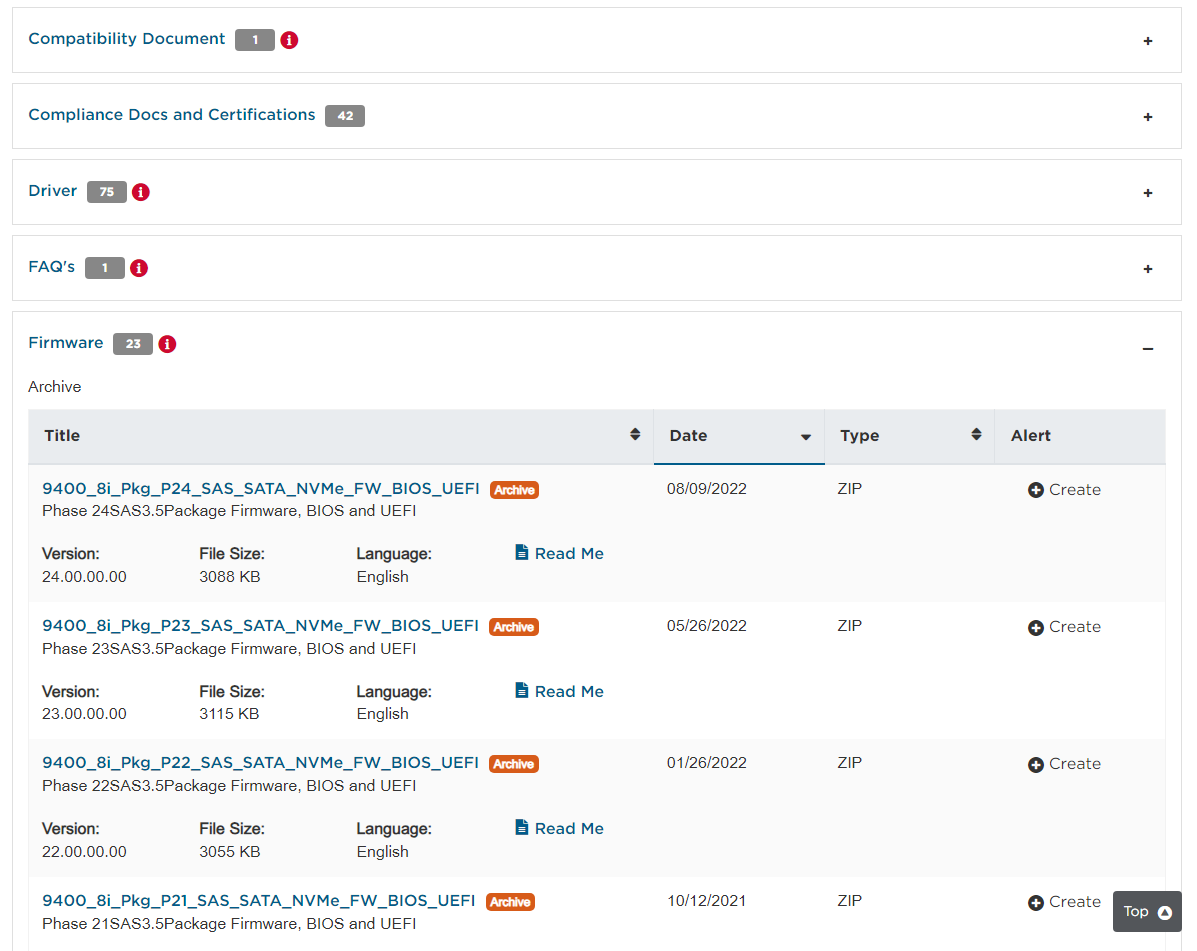Click the Title column header label
Image resolution: width=1197 pixels, height=951 pixels.
click(x=62, y=436)
